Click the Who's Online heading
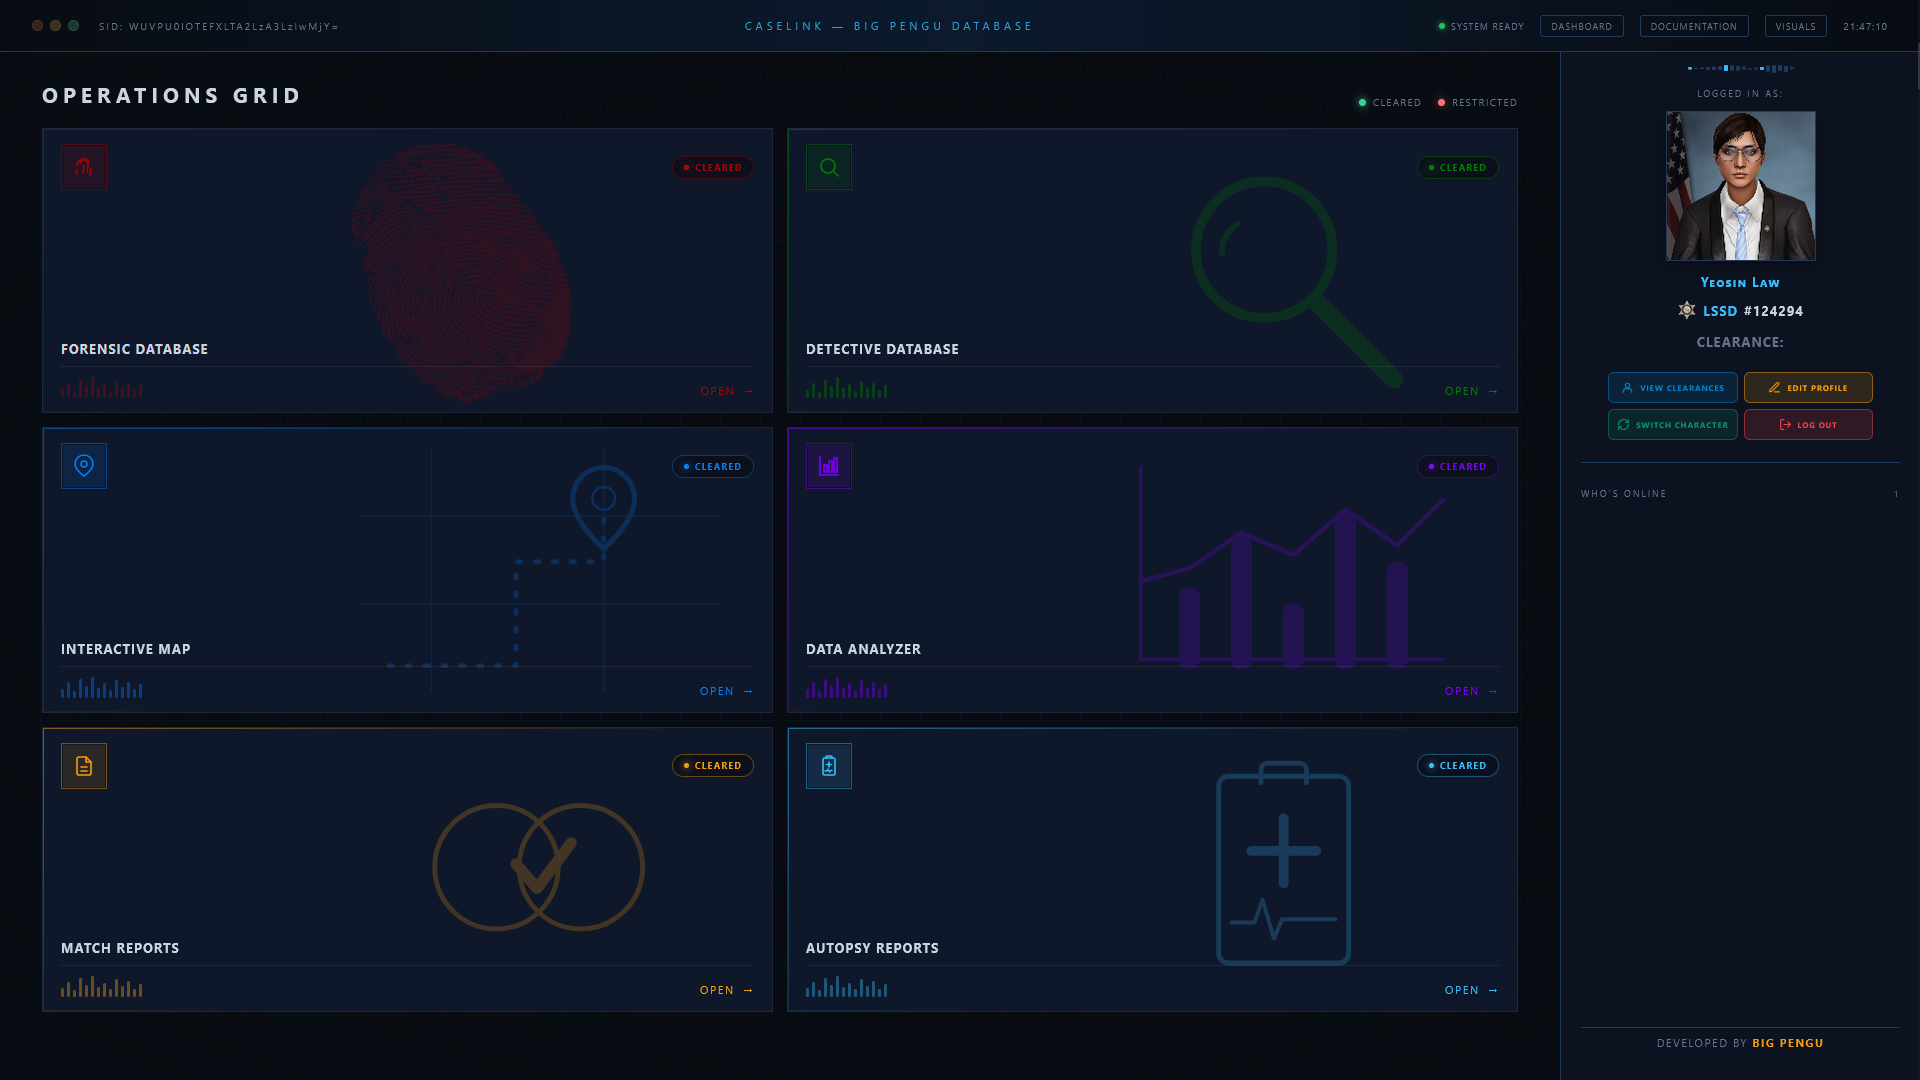Image resolution: width=1920 pixels, height=1080 pixels. coord(1623,494)
